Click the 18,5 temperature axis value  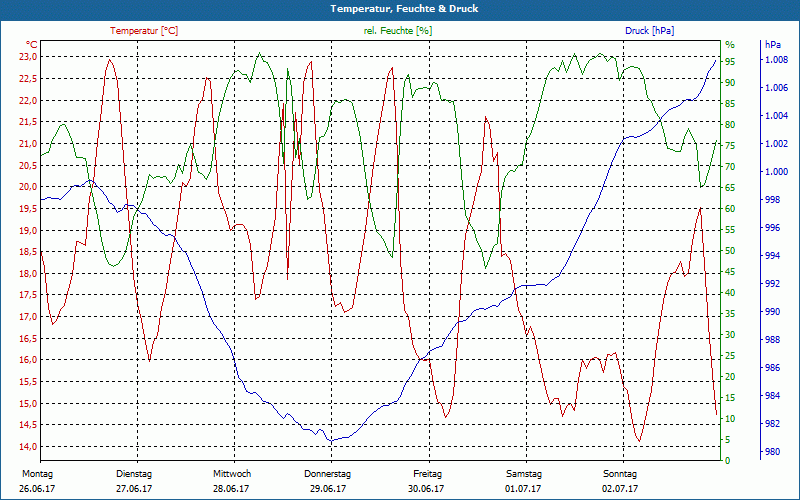coord(28,252)
